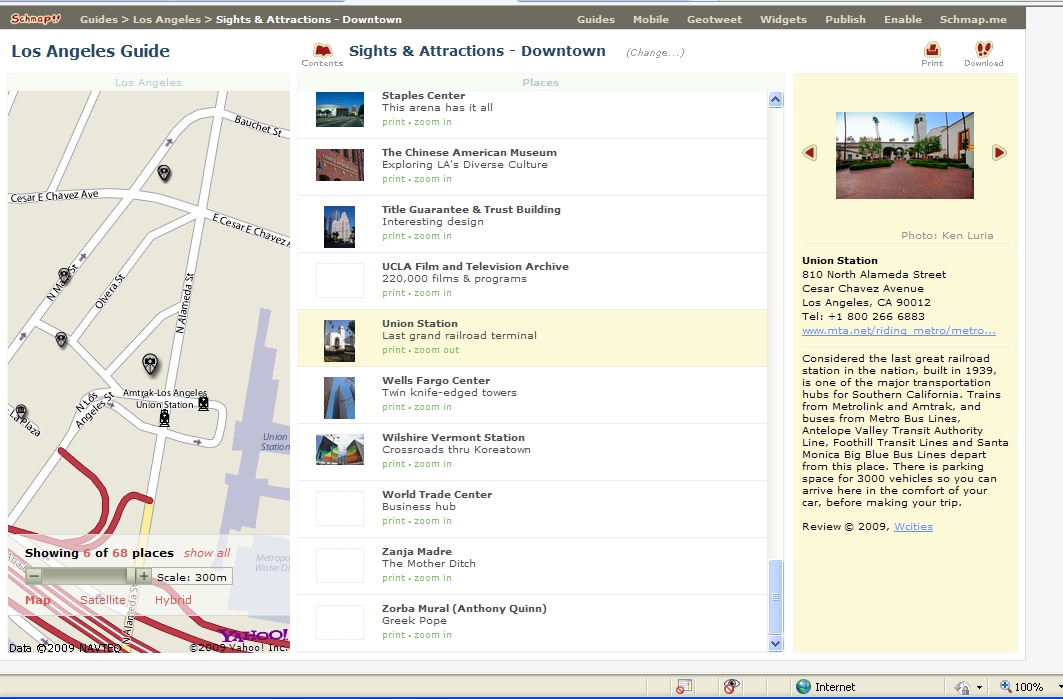
Task: Click the privacy eye status icon
Action: point(731,687)
